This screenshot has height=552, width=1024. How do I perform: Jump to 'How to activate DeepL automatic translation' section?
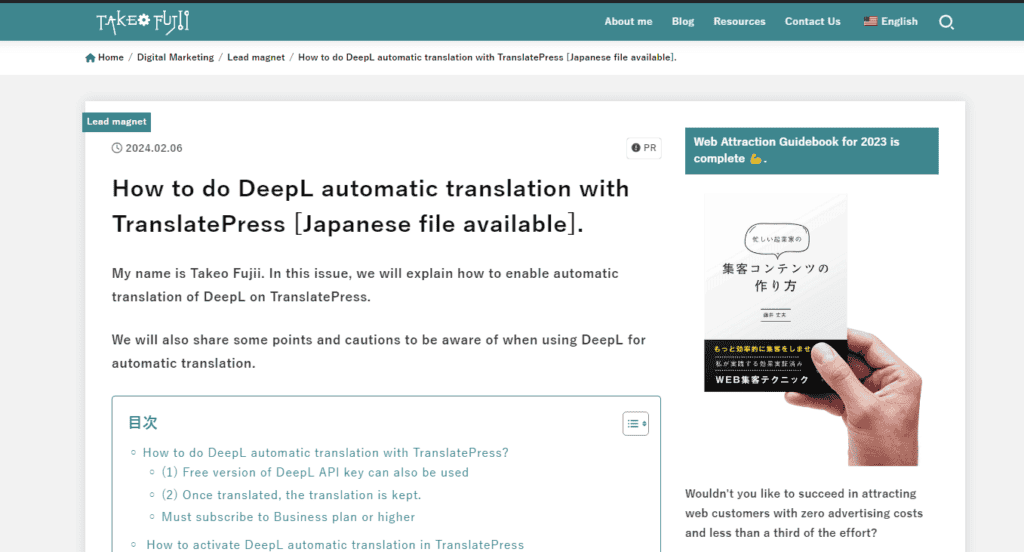click(x=335, y=545)
